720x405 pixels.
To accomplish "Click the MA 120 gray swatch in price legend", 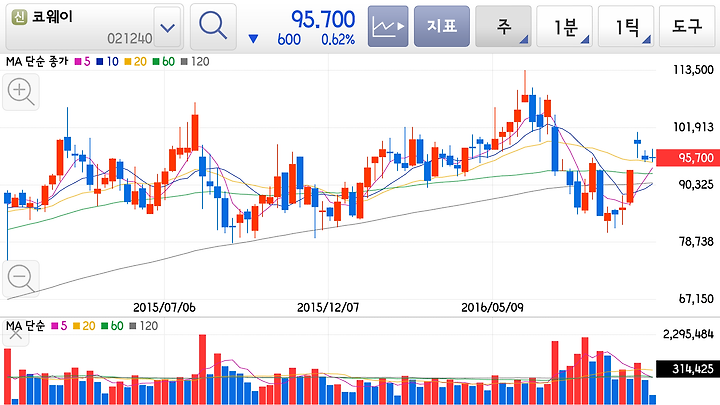I will 184,62.
